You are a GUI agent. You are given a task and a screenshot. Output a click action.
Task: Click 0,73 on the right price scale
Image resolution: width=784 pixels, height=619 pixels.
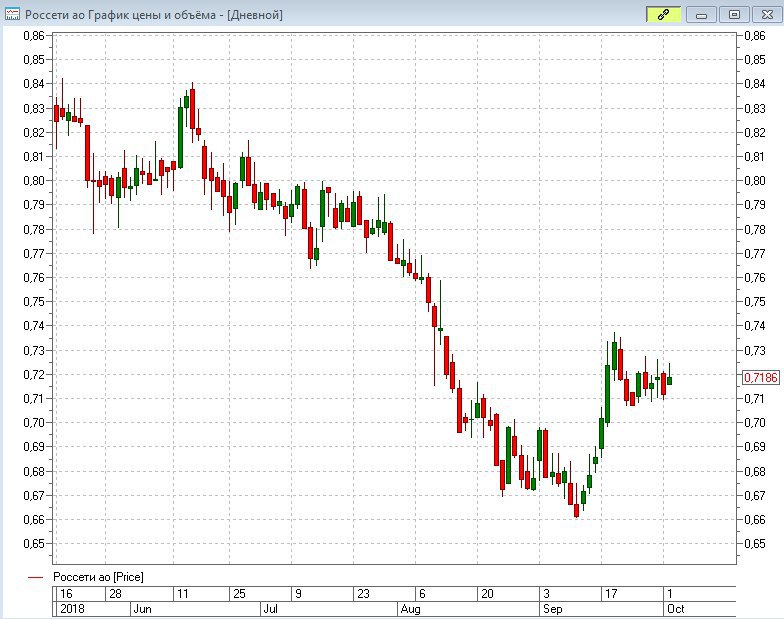point(754,350)
